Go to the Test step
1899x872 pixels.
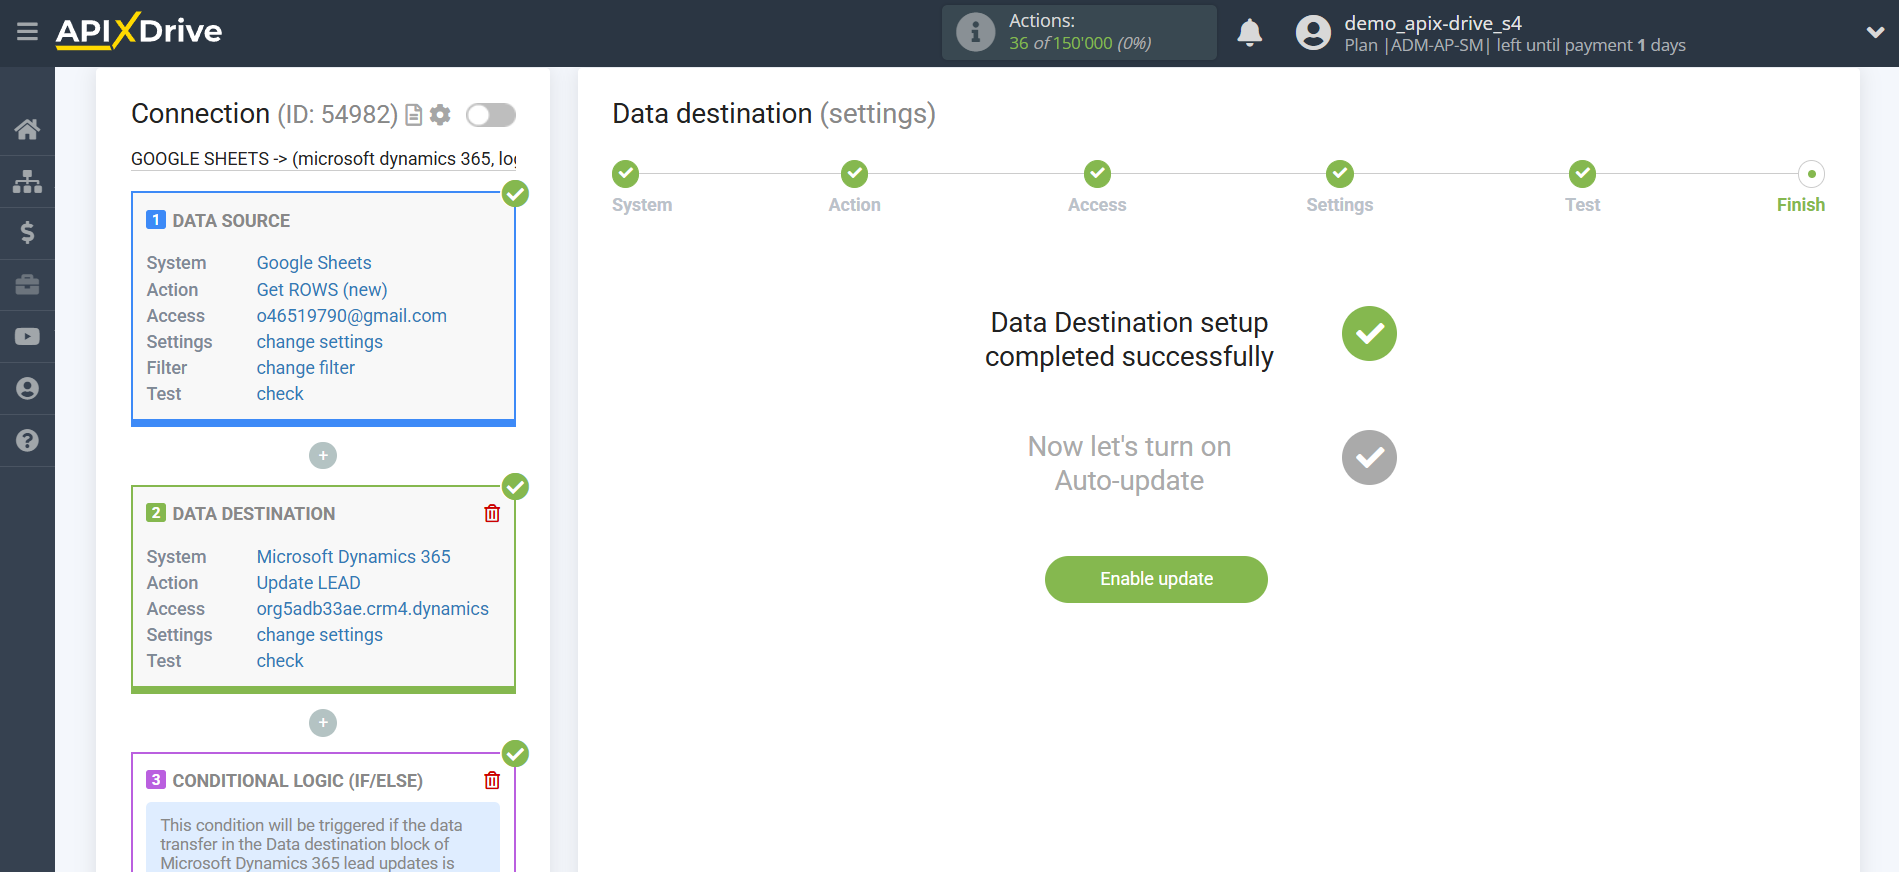1582,174
